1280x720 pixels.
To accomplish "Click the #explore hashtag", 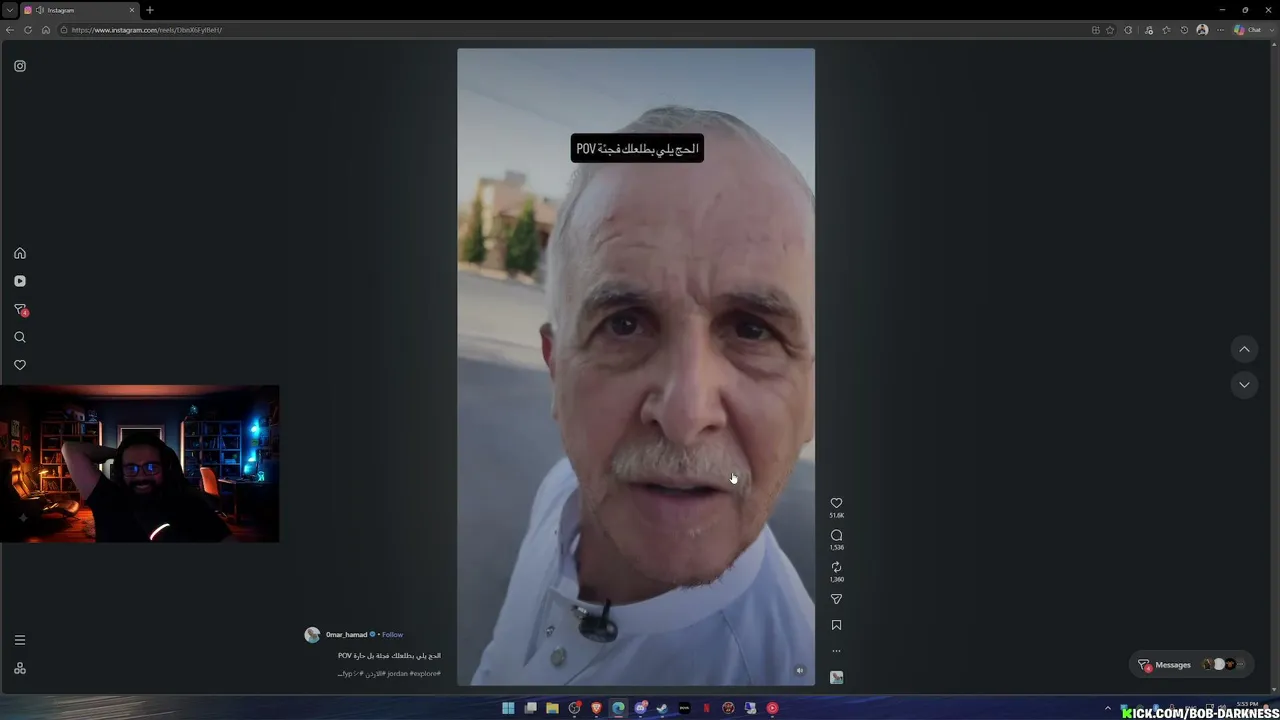I will point(425,673).
